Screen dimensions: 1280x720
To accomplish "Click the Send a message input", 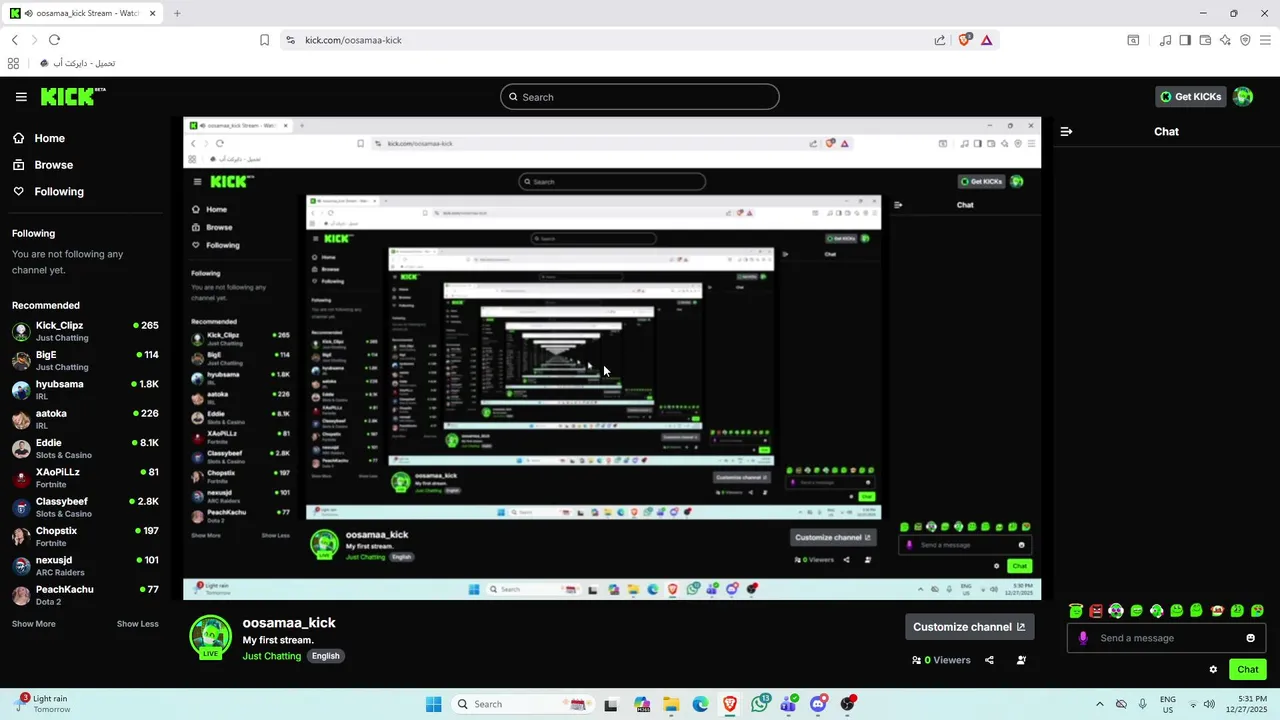I will [1166, 638].
